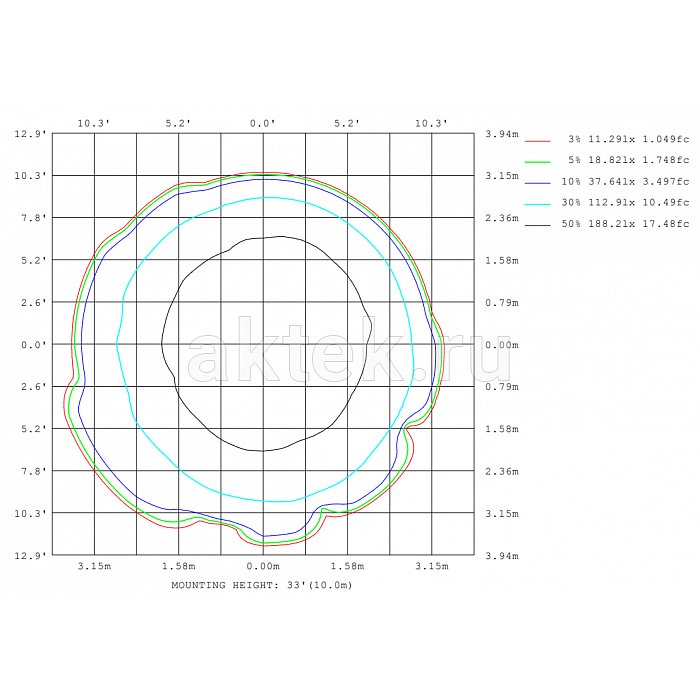Click the "0.00m" label under the bottom axis
The height and width of the screenshot is (700, 700).
coord(263,566)
